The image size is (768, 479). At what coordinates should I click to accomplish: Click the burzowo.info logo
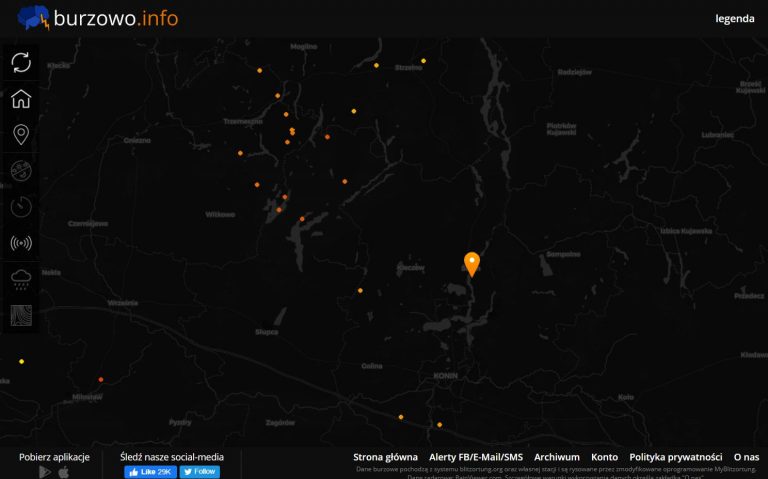tap(96, 17)
